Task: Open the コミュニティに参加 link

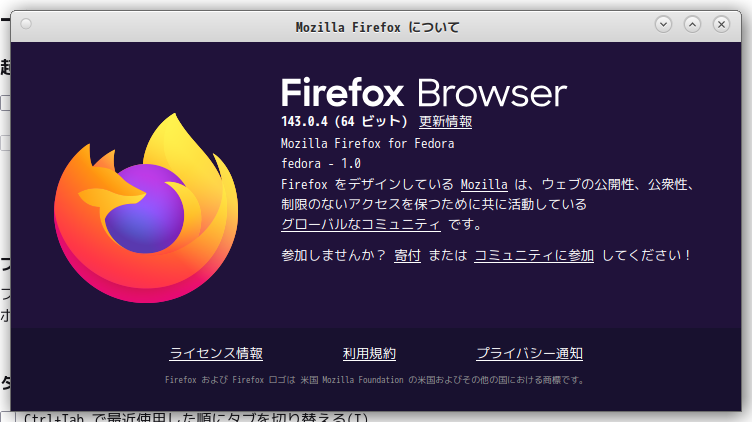Action: 534,255
